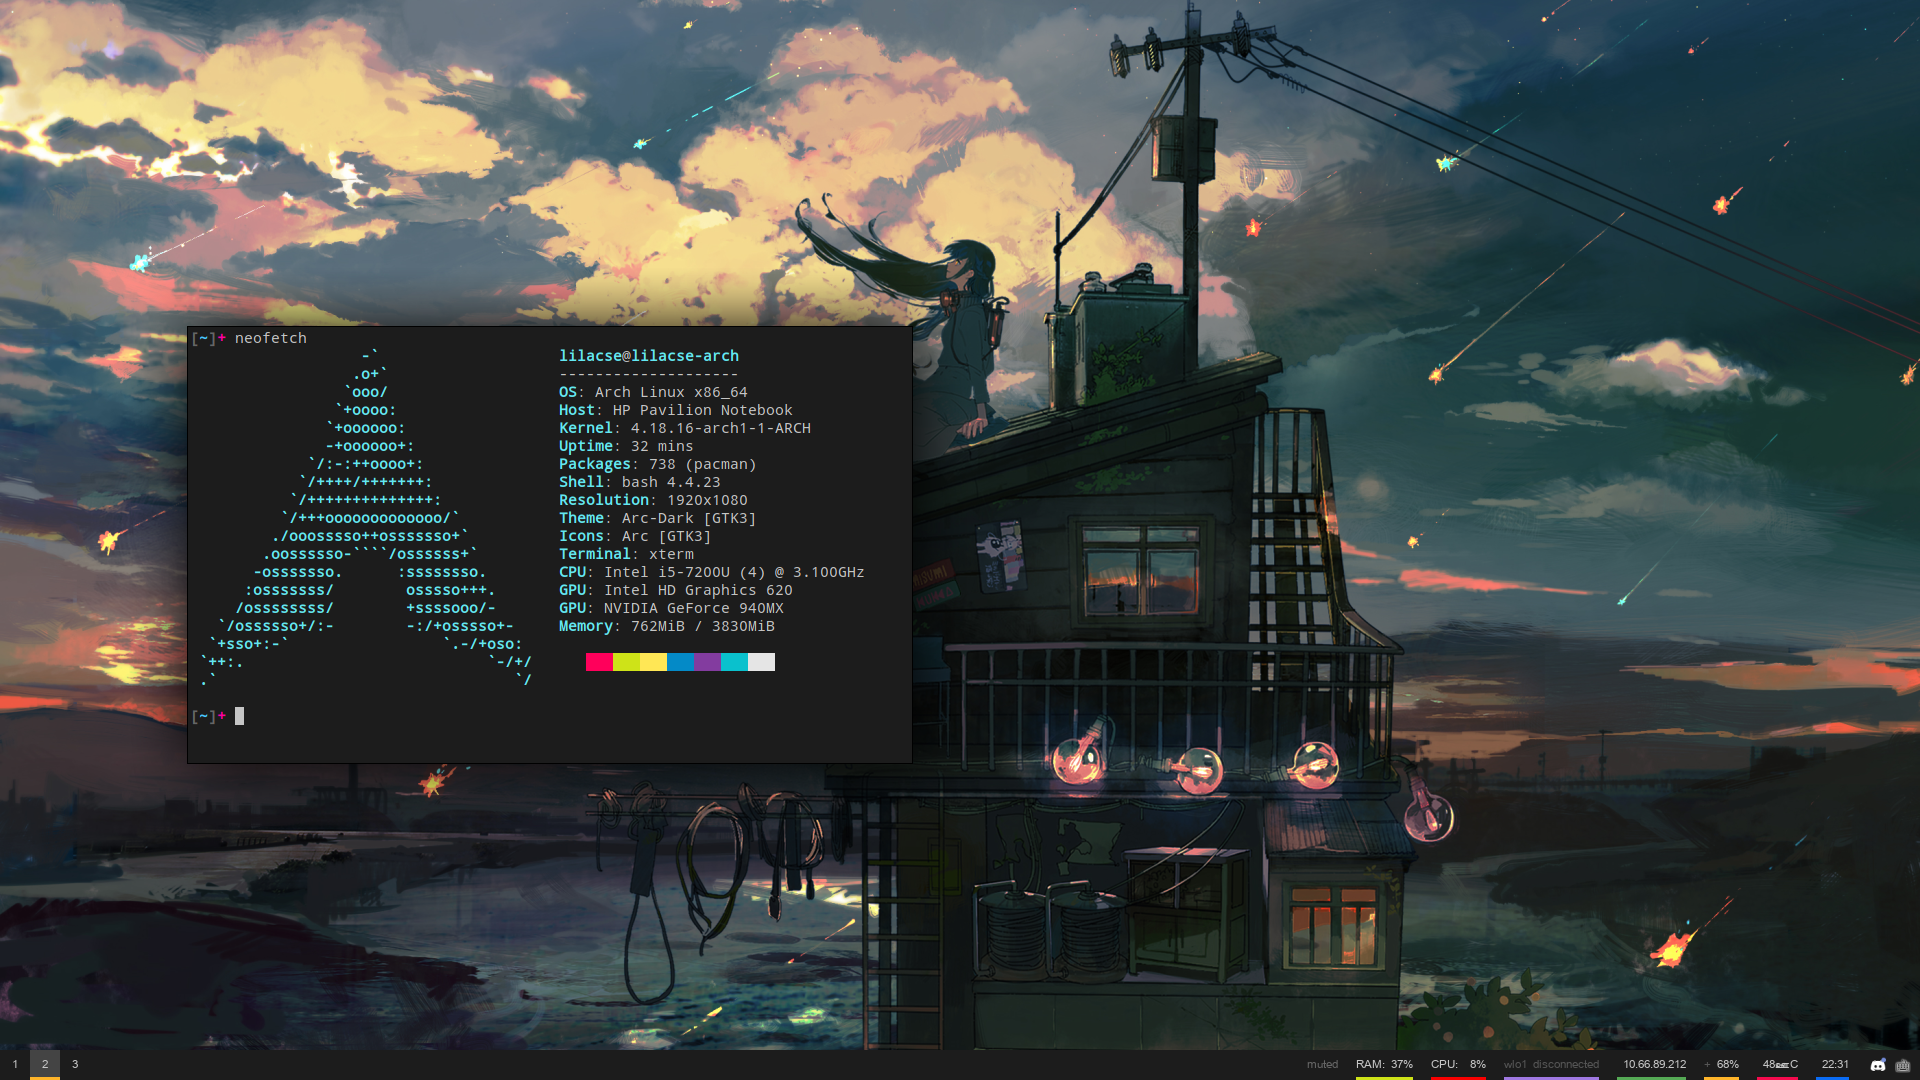Click the Shell: bash 4.4.23 line
This screenshot has width=1920, height=1080.
pyautogui.click(x=640, y=482)
